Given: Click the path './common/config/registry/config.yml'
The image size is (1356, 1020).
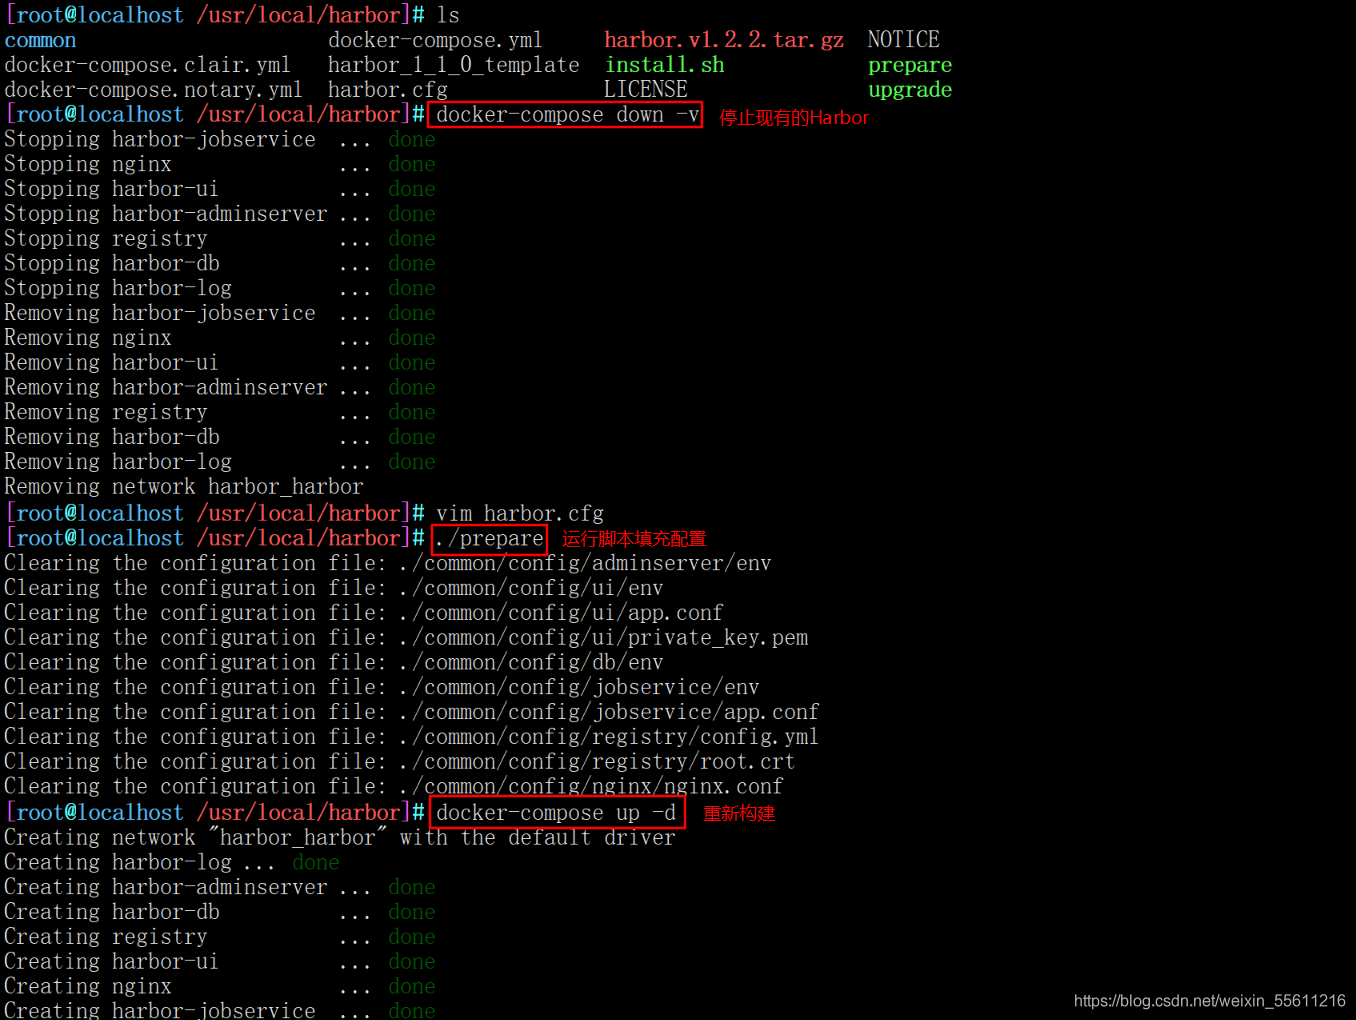Looking at the screenshot, I should [x=609, y=738].
